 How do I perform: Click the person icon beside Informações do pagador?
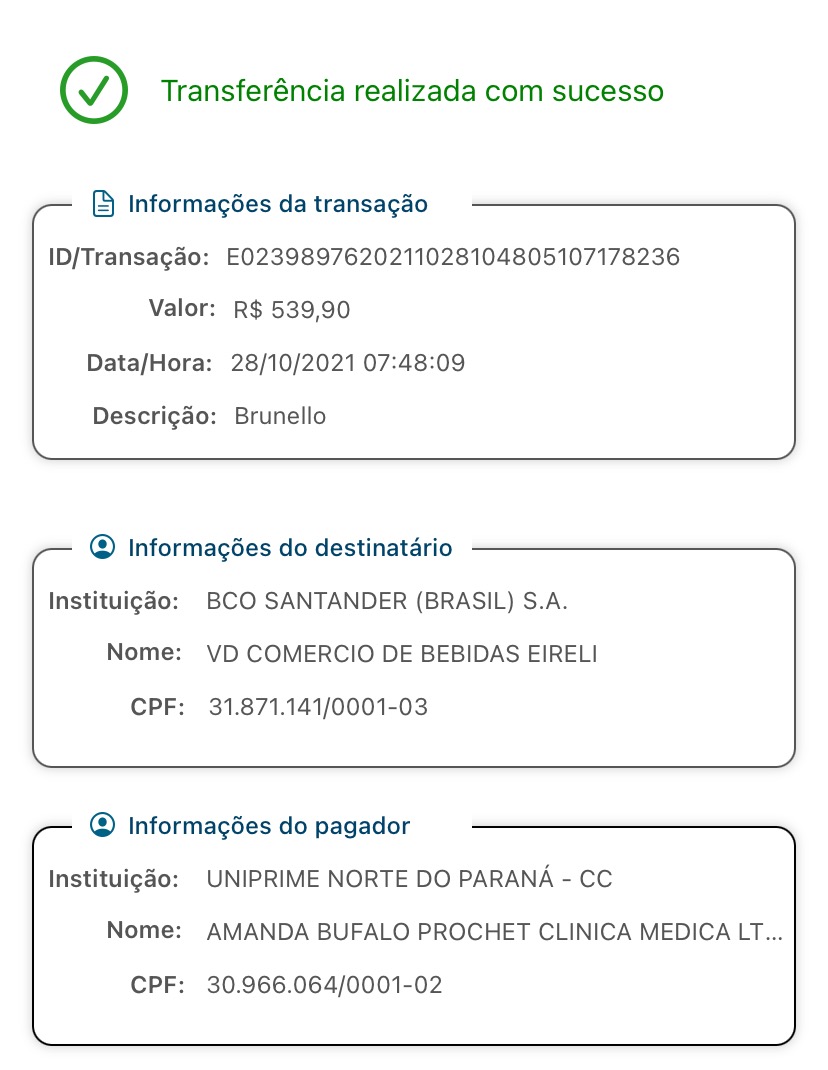tap(102, 825)
